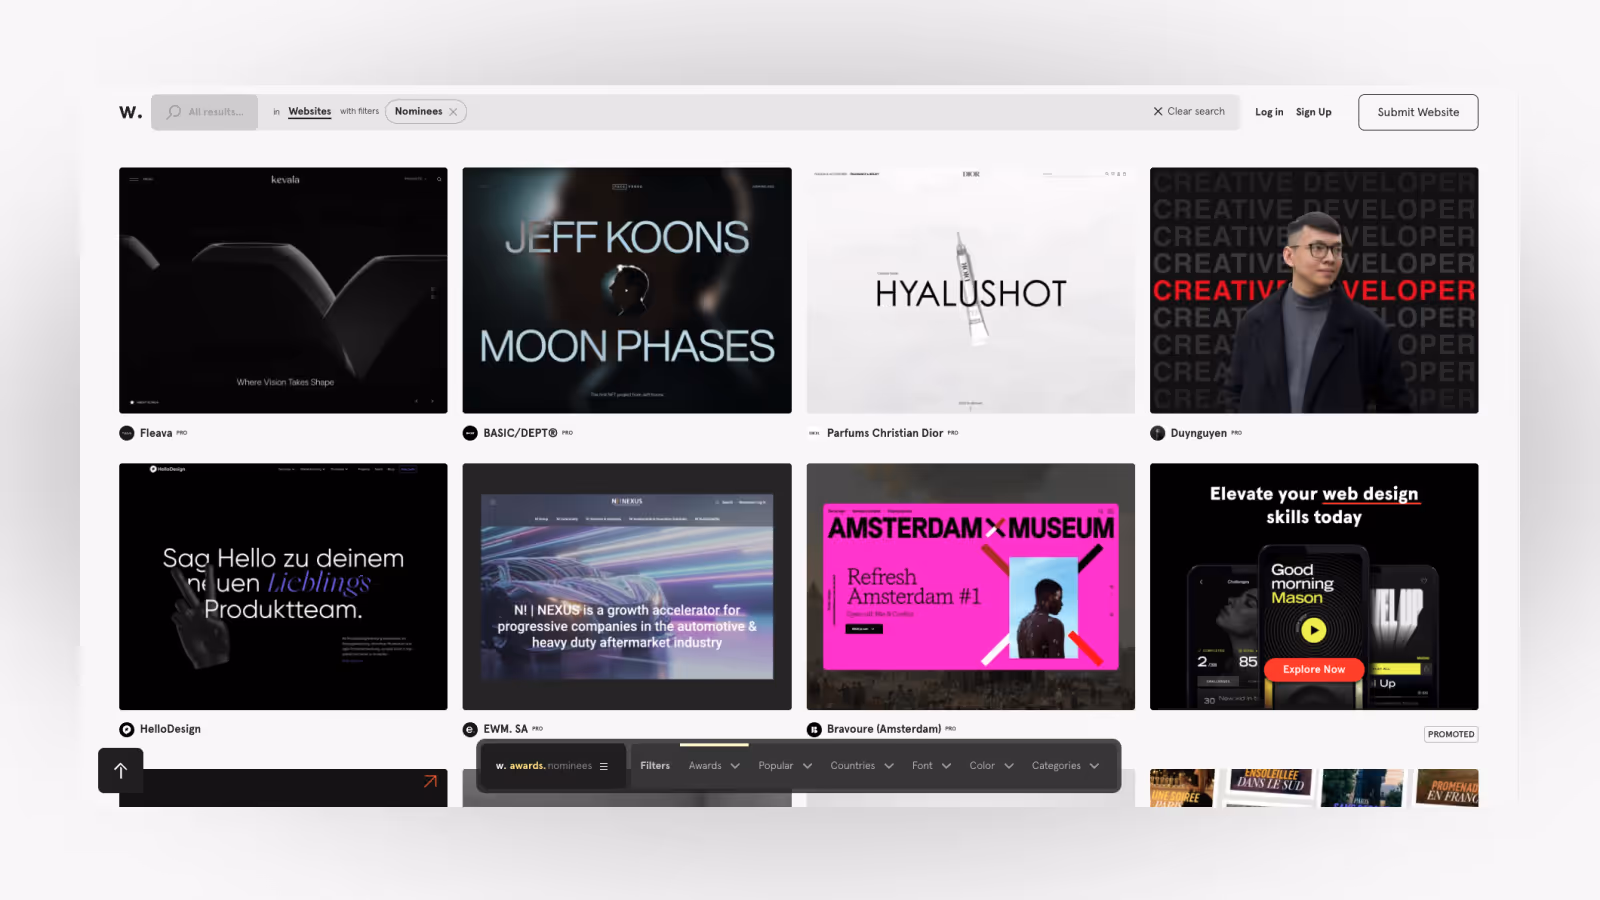Open the French posters thumbnail
The image size is (1600, 900).
click(x=1314, y=788)
